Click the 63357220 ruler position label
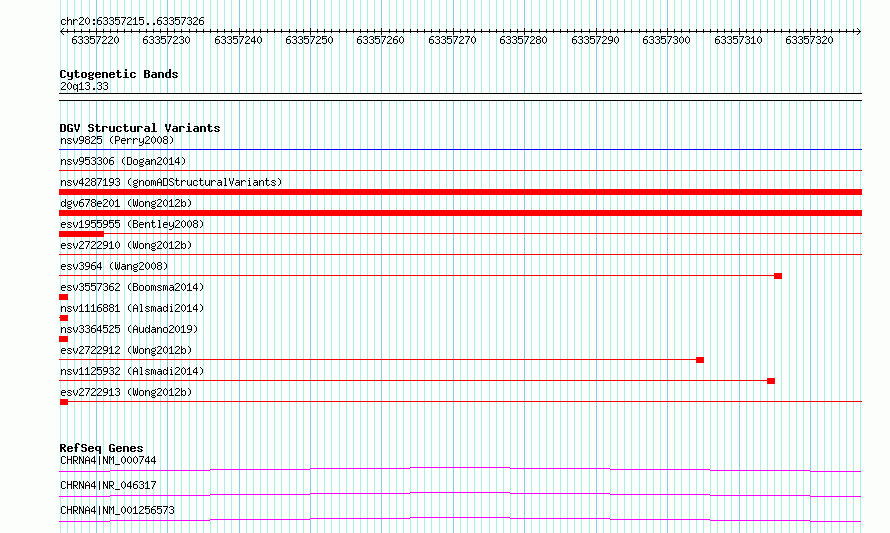Screen dimensions: 890x533 (95, 40)
